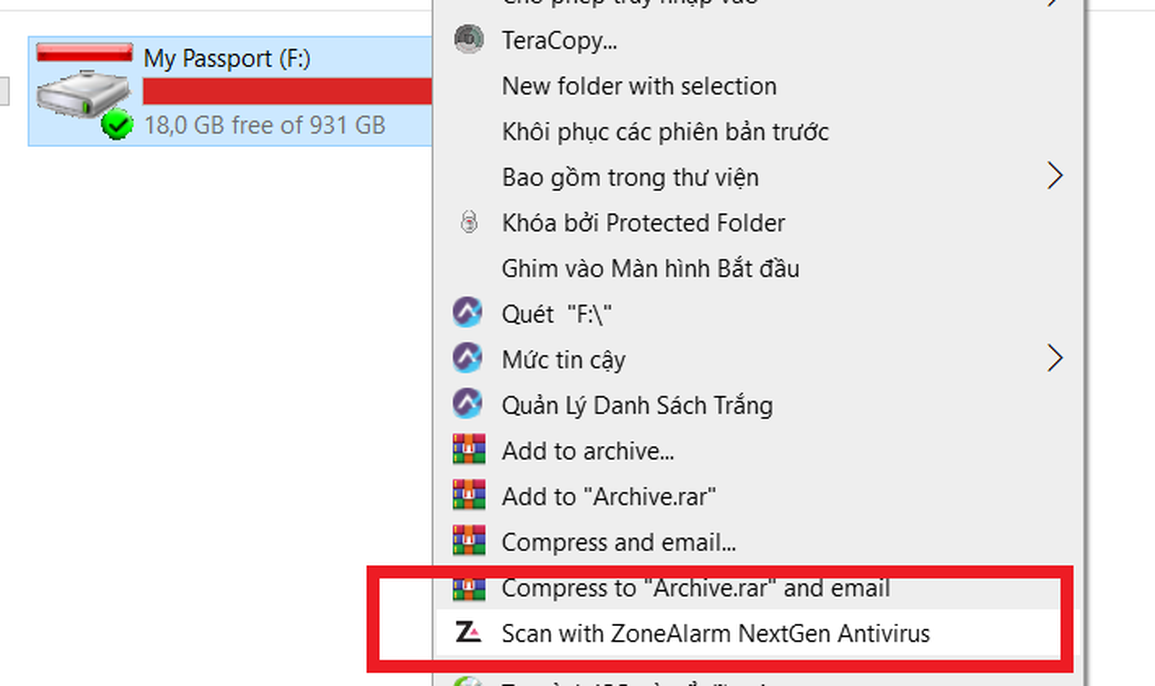This screenshot has width=1155, height=686.
Task: Select the My Passport (F:) drive label
Action: coord(227,58)
